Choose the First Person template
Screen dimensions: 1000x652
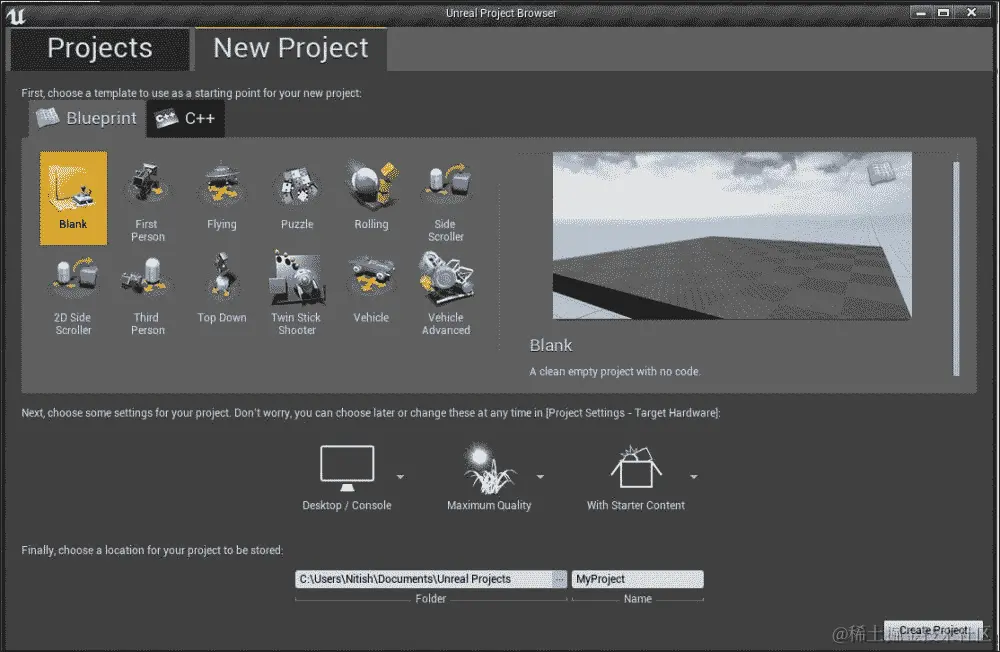pos(147,201)
